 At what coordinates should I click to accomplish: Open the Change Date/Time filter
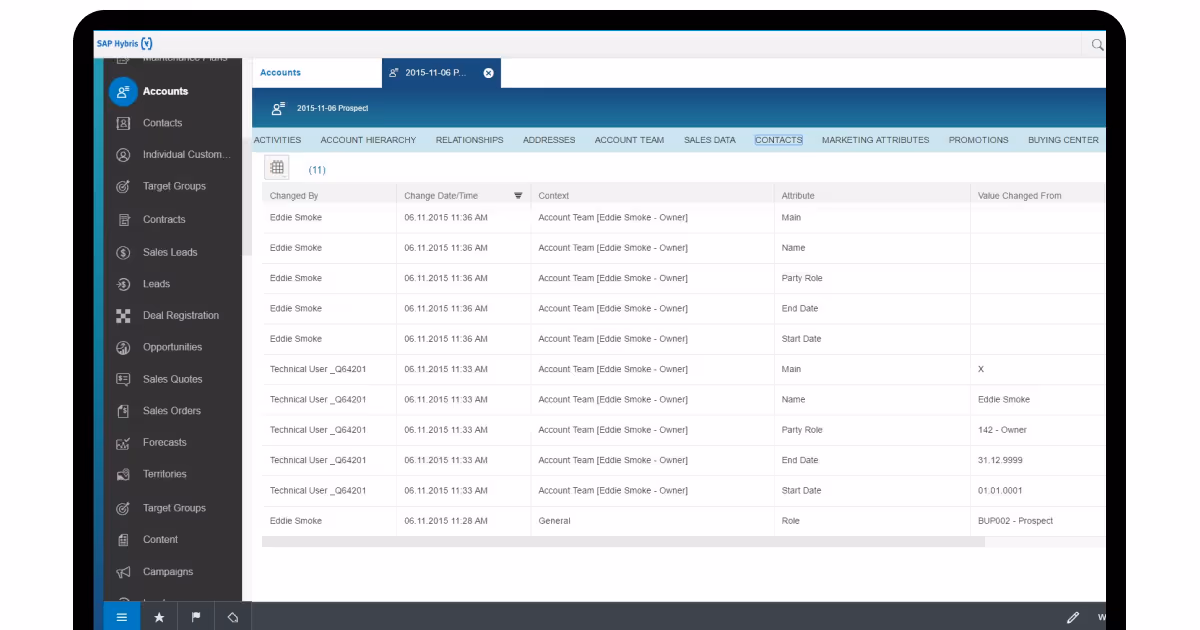(x=517, y=195)
